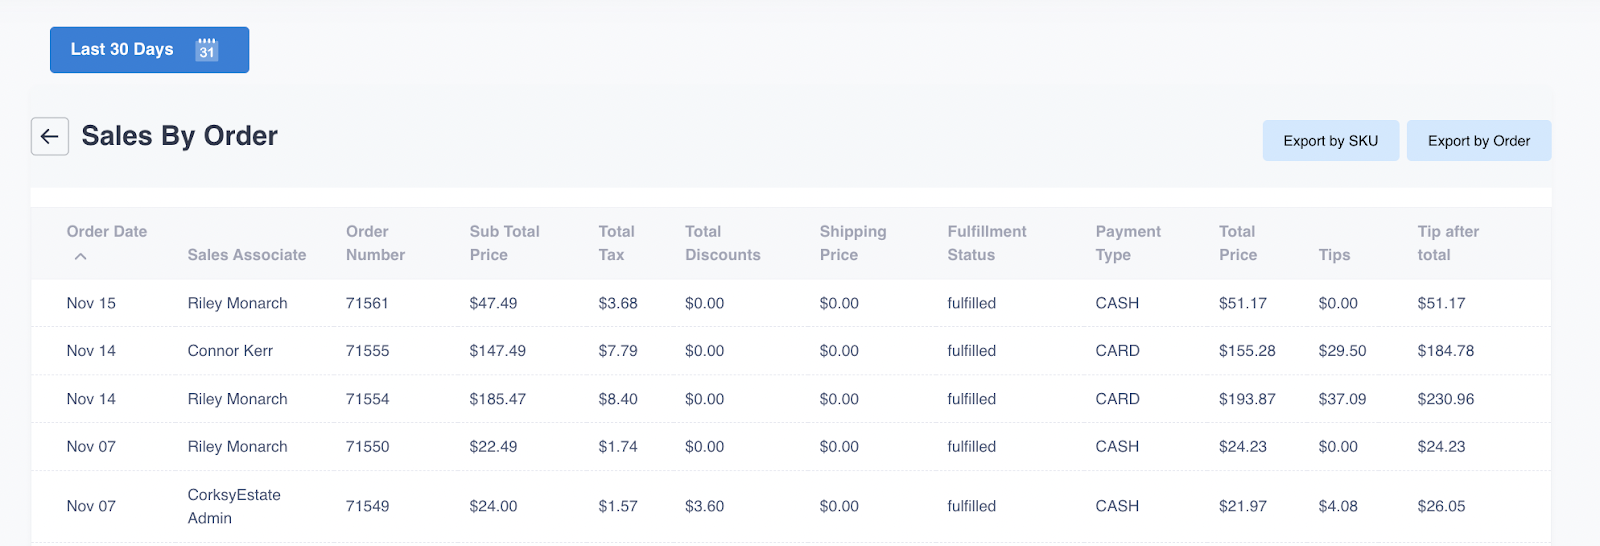Click the back arrow icon
This screenshot has height=546, width=1600.
49,137
